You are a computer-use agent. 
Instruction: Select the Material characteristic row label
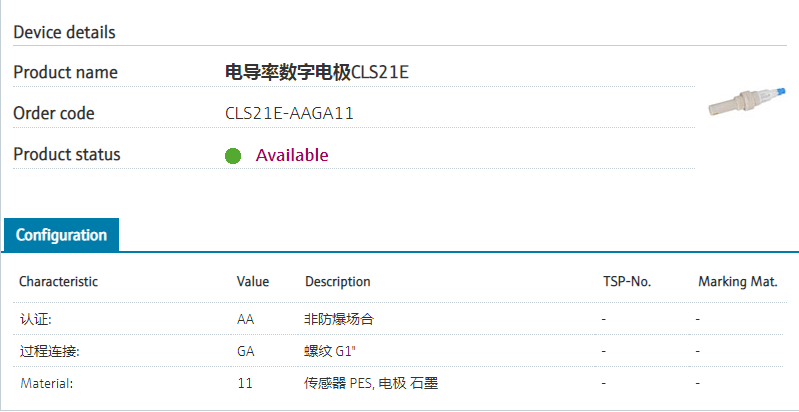46,383
